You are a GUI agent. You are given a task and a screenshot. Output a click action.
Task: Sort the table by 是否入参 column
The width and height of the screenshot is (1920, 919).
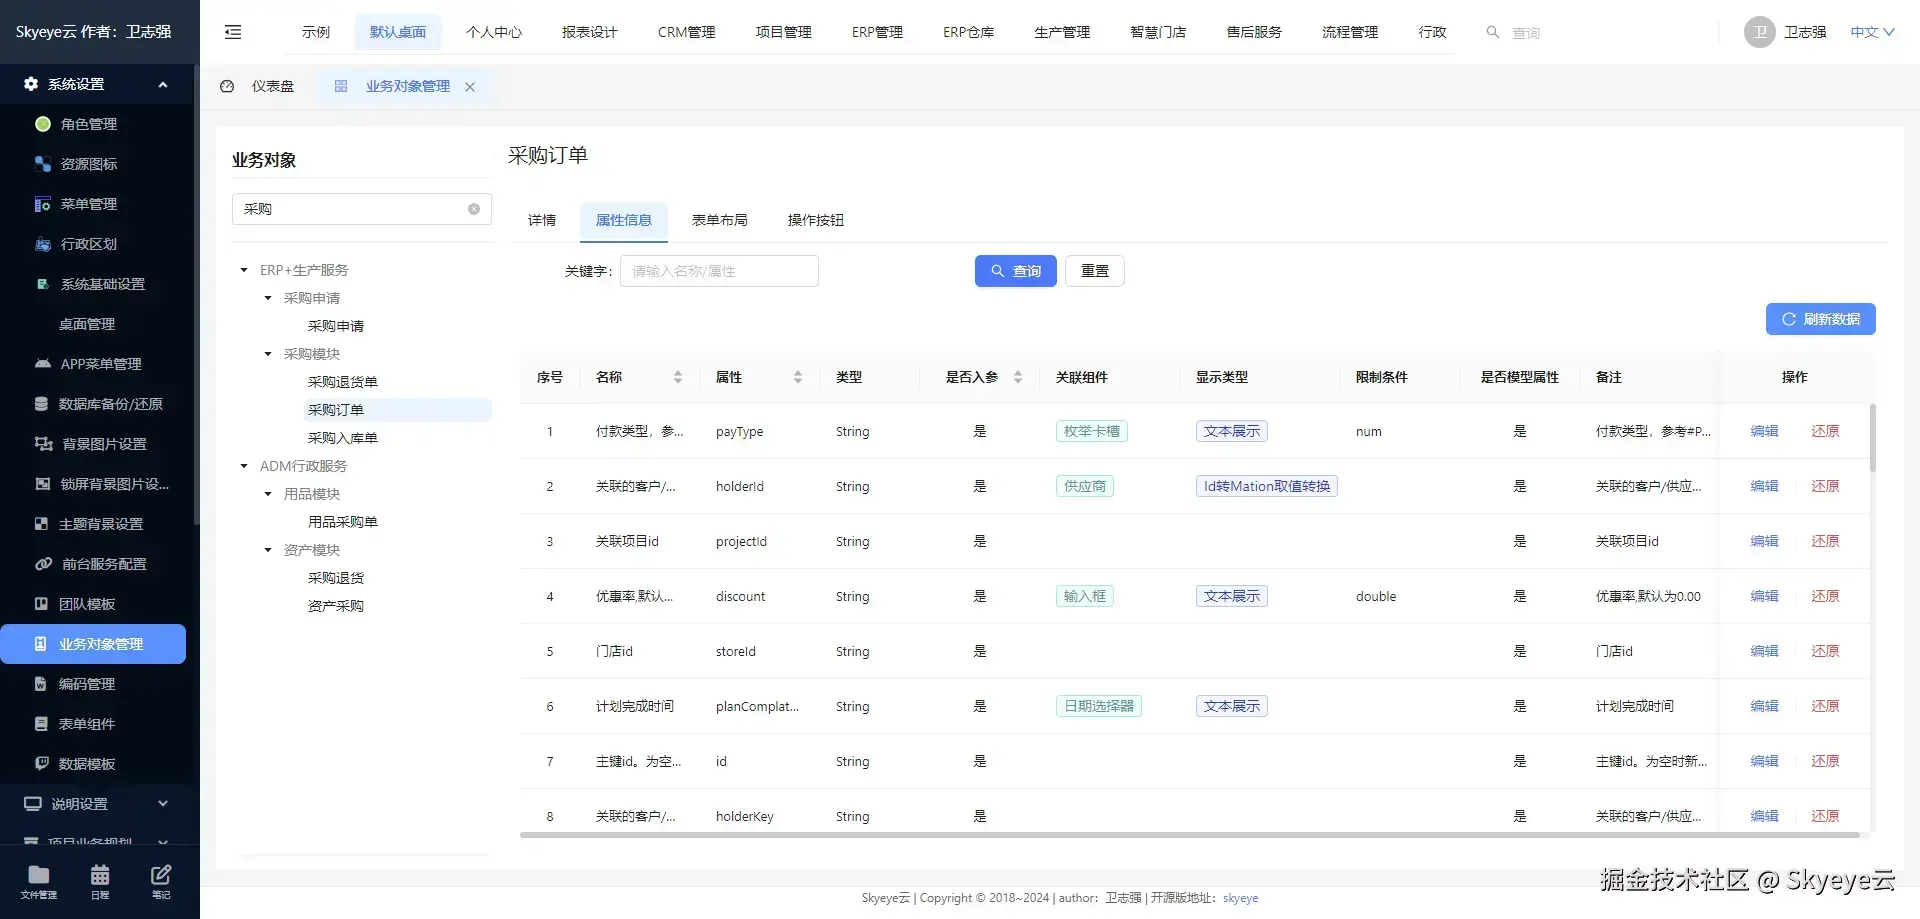(x=1018, y=377)
